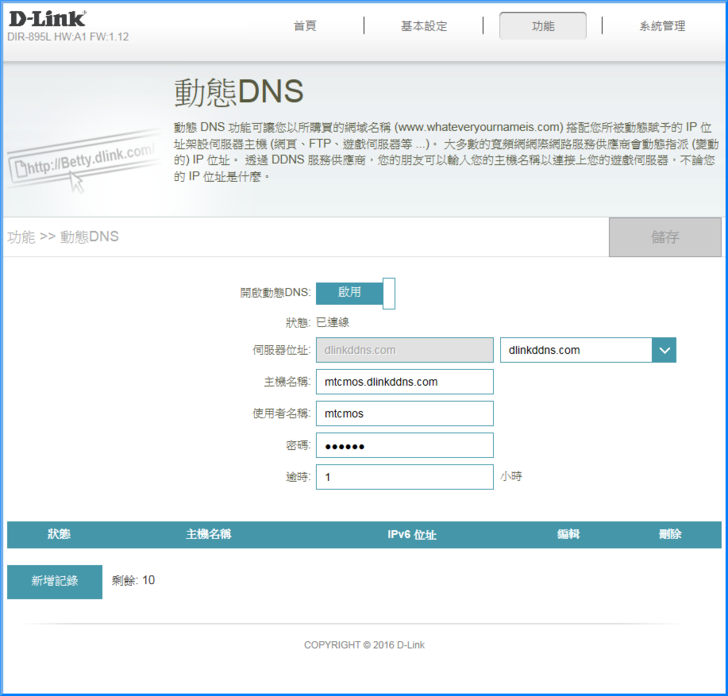Open the 基本設定 menu tab
Image resolution: width=728 pixels, height=696 pixels.
click(x=424, y=26)
